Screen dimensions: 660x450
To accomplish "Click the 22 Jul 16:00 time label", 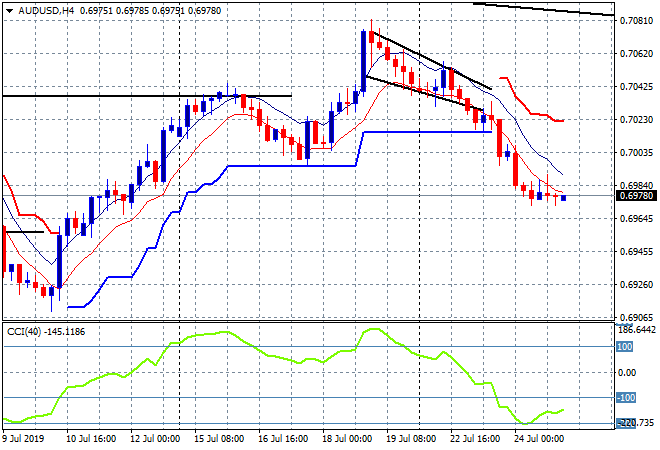I will click(475, 439).
